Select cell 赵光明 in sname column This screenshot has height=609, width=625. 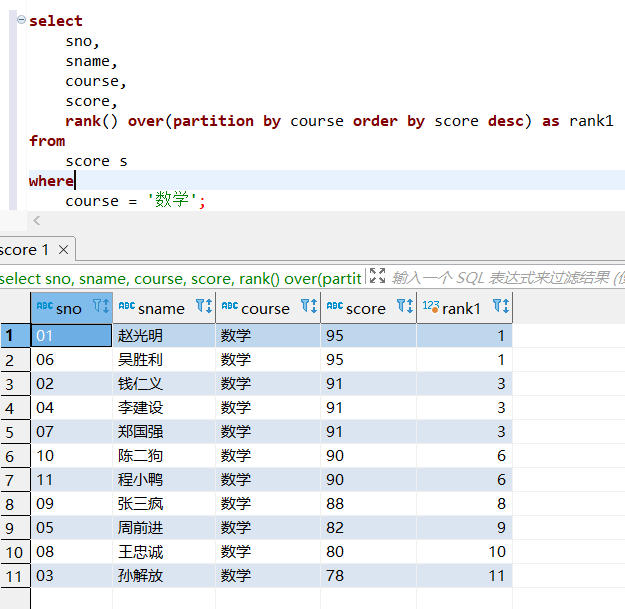point(164,336)
